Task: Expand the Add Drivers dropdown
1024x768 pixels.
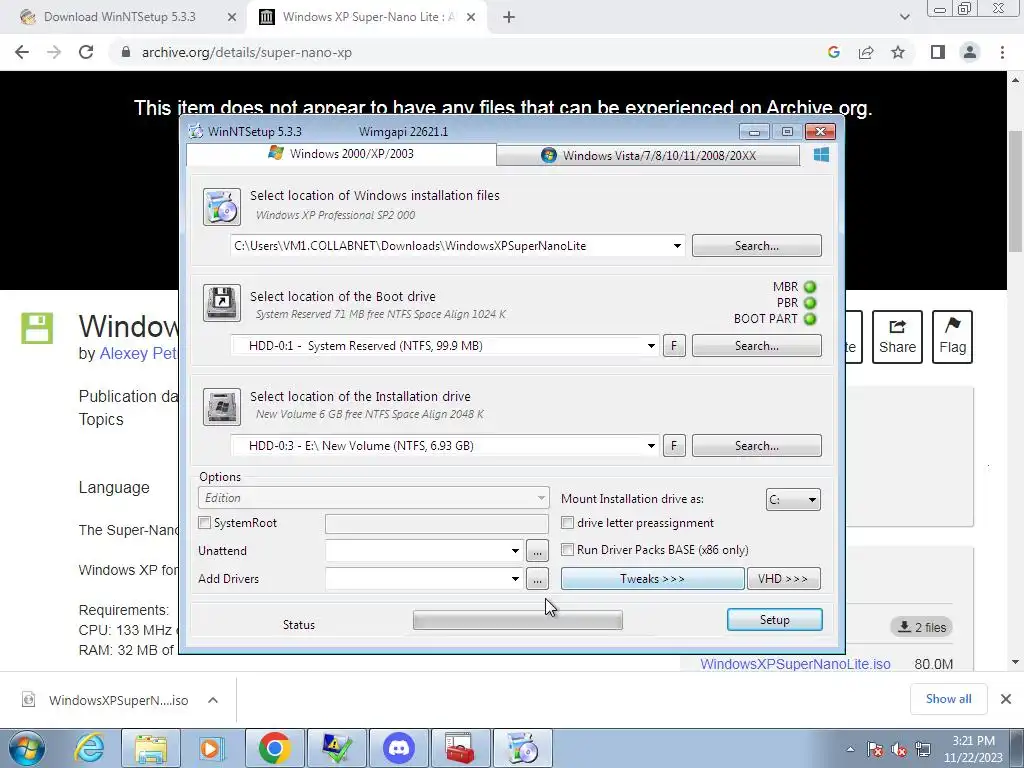Action: [515, 579]
